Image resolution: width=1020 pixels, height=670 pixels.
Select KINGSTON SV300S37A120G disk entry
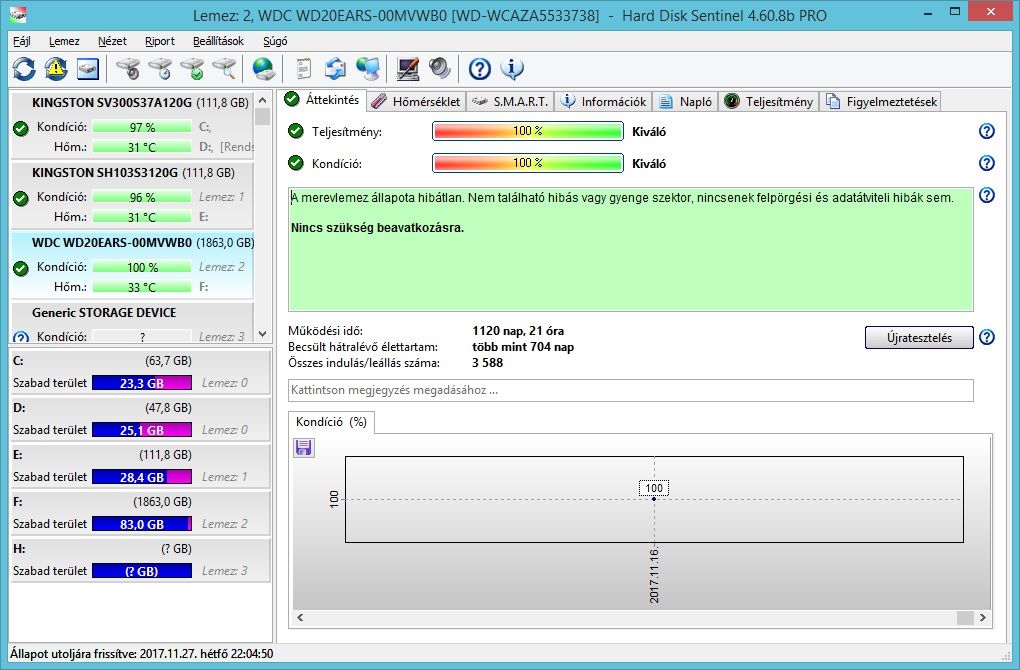click(x=132, y=125)
